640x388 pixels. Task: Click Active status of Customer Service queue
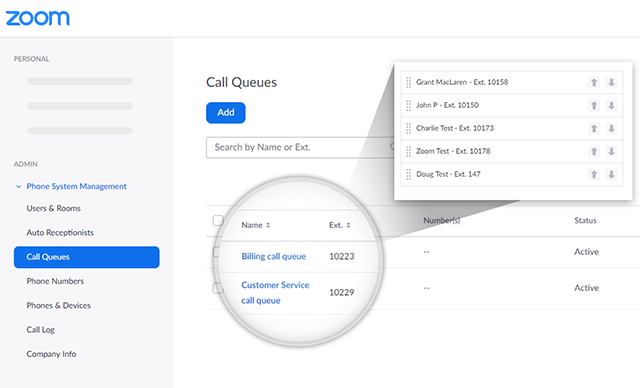click(587, 288)
